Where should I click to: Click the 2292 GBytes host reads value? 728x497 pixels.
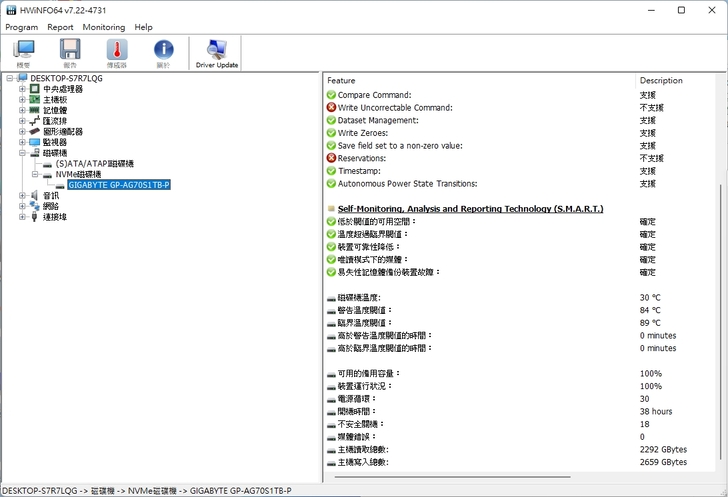click(663, 449)
